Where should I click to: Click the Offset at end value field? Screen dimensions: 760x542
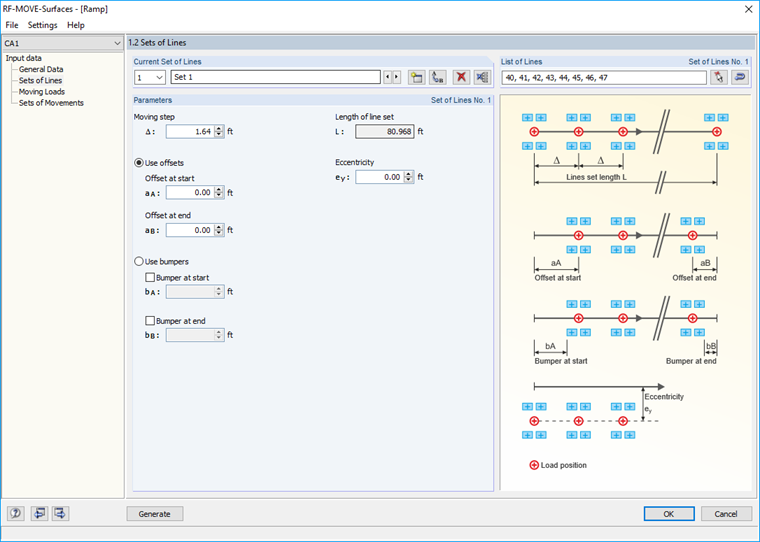[190, 230]
